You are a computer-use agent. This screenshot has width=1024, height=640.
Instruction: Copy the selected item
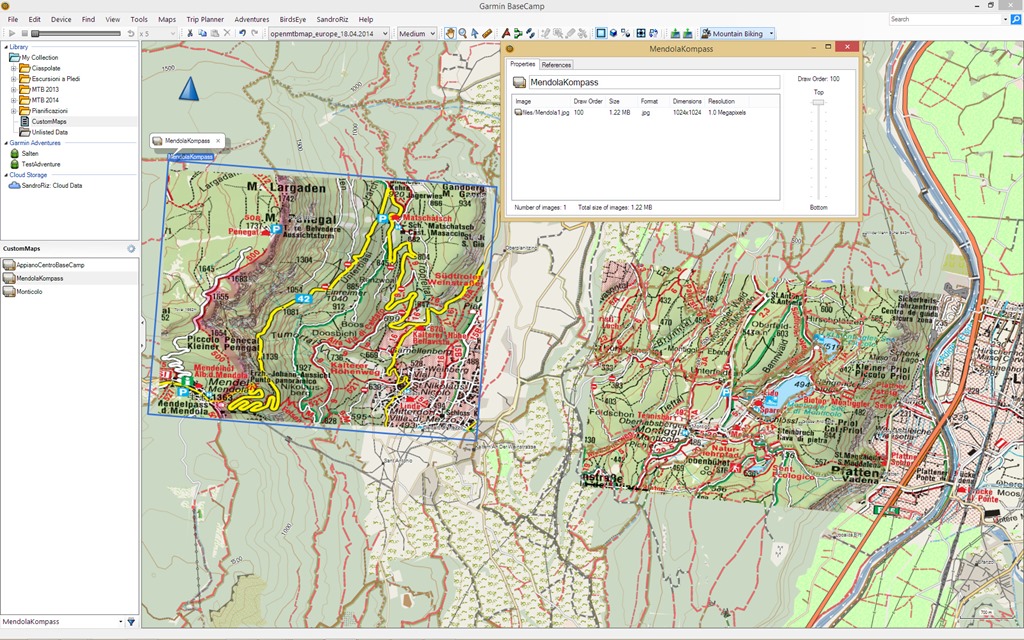202,33
